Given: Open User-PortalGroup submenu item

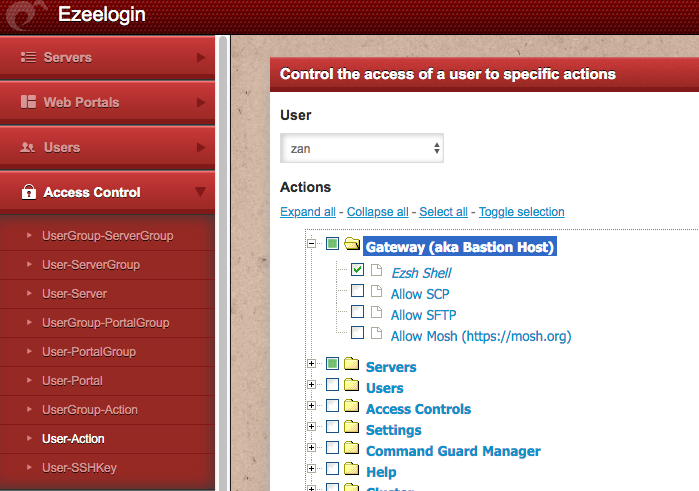Looking at the screenshot, I should click(107, 351).
